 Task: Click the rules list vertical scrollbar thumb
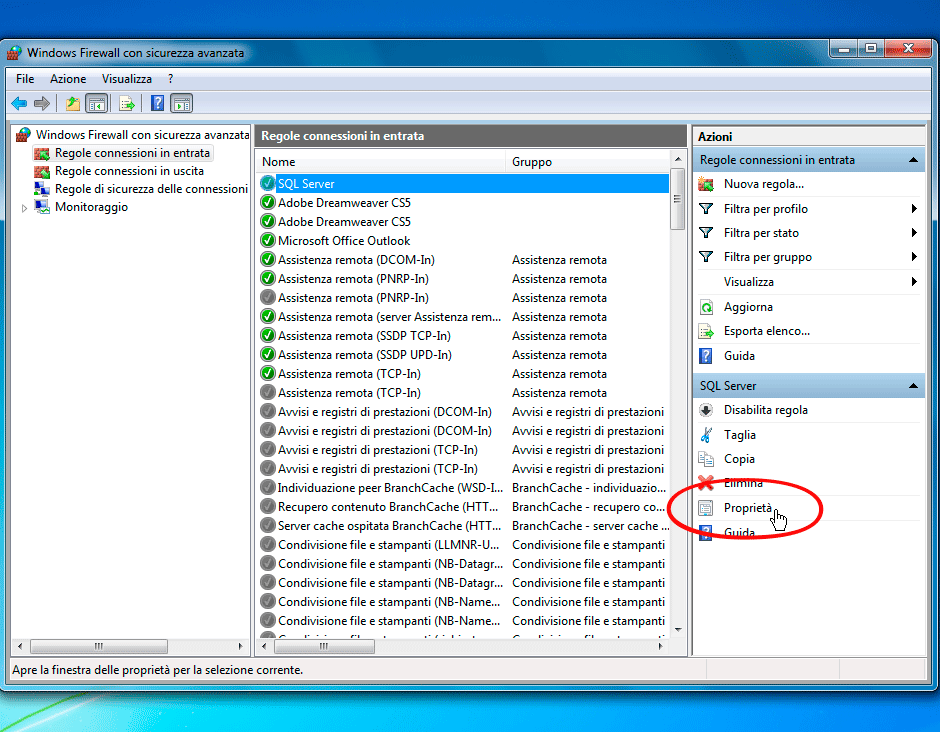(x=677, y=200)
